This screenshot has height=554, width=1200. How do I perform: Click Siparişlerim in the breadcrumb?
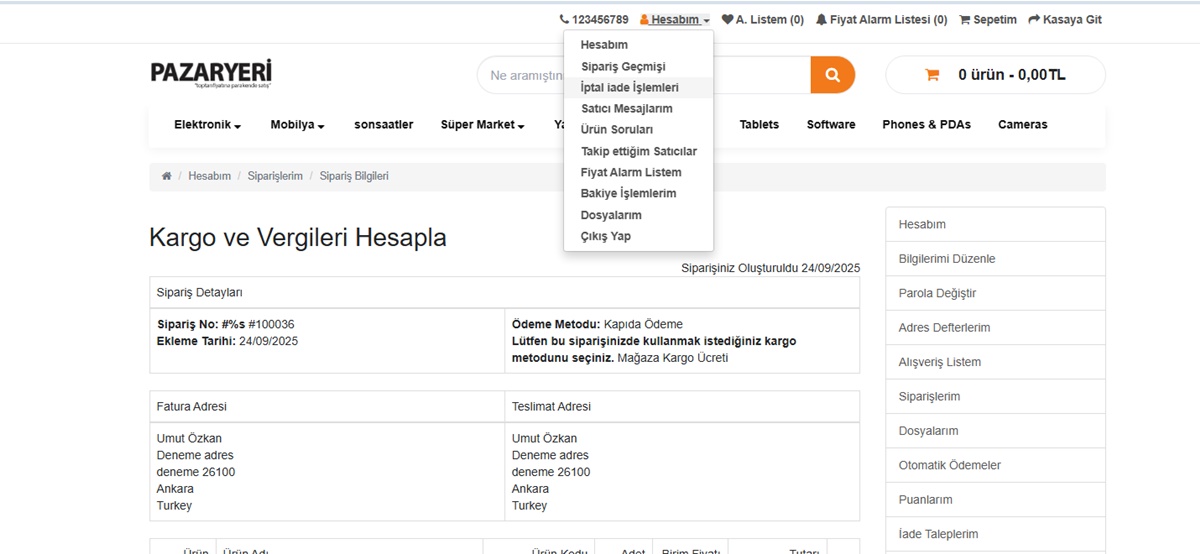pos(275,176)
